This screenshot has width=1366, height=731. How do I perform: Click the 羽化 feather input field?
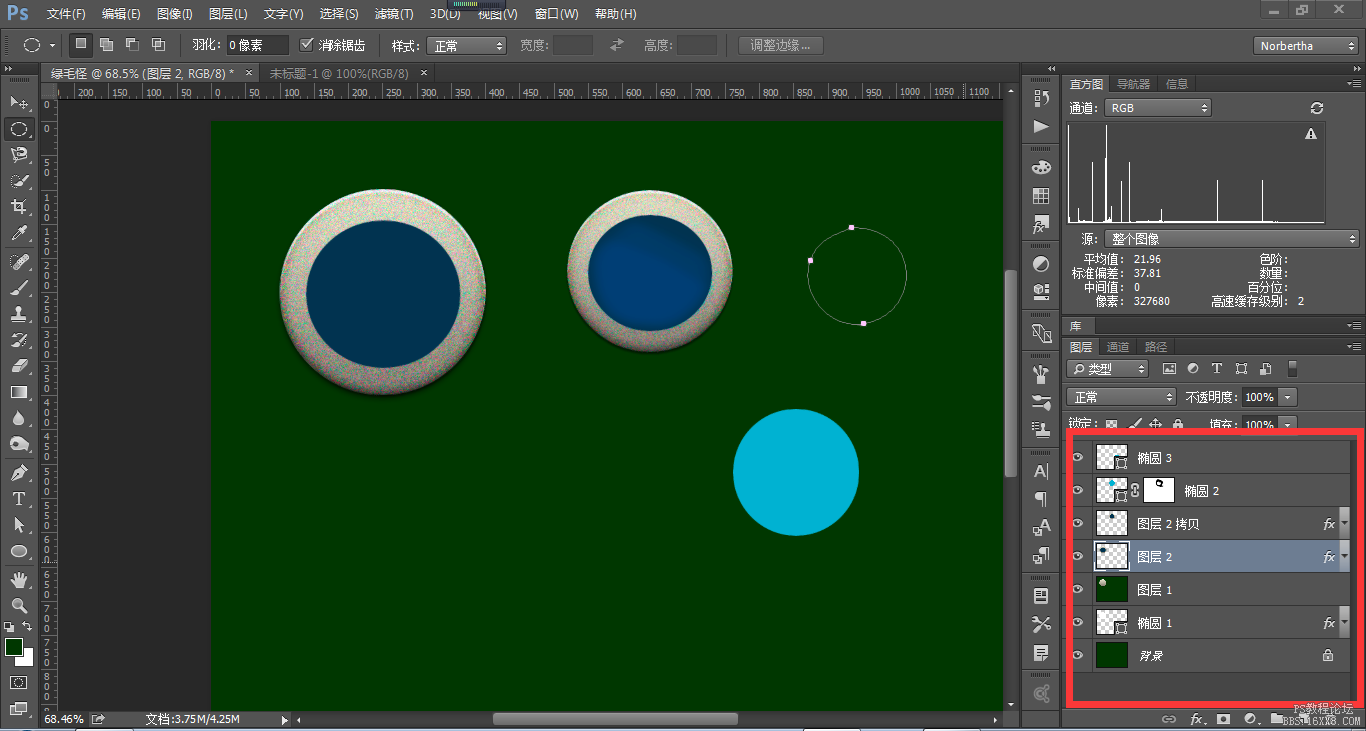[x=257, y=45]
